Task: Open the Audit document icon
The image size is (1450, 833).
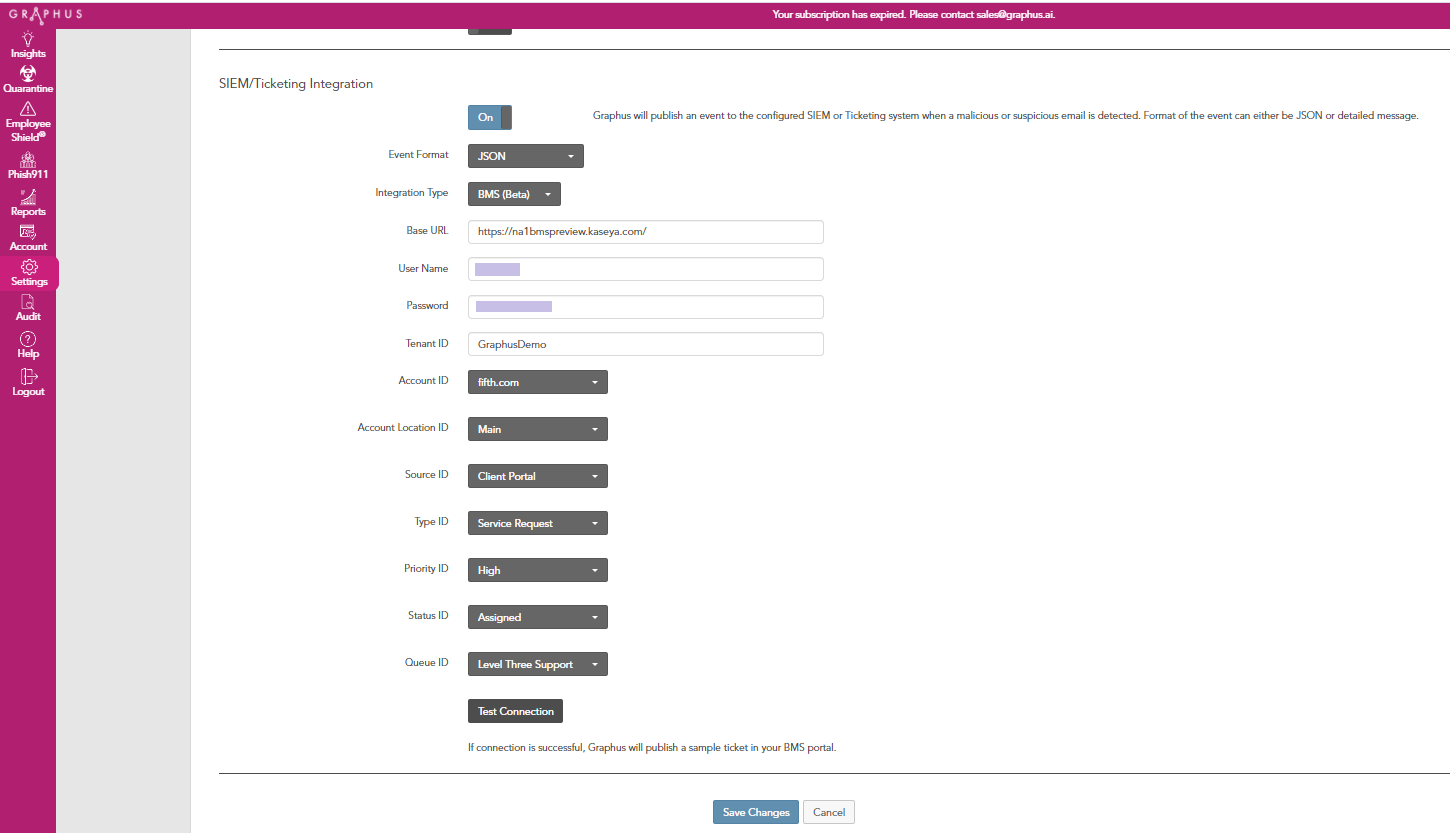Action: [x=28, y=302]
